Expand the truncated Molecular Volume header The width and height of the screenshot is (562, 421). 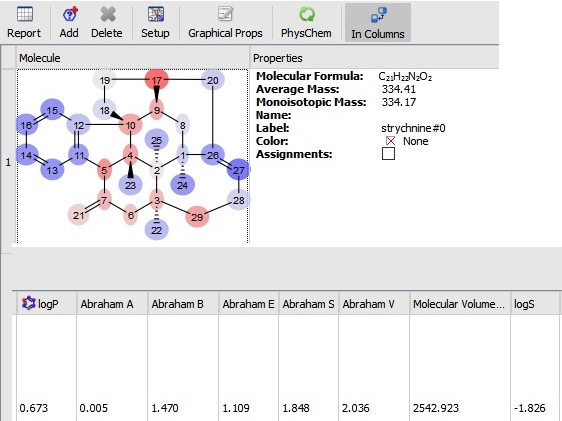tap(459, 303)
